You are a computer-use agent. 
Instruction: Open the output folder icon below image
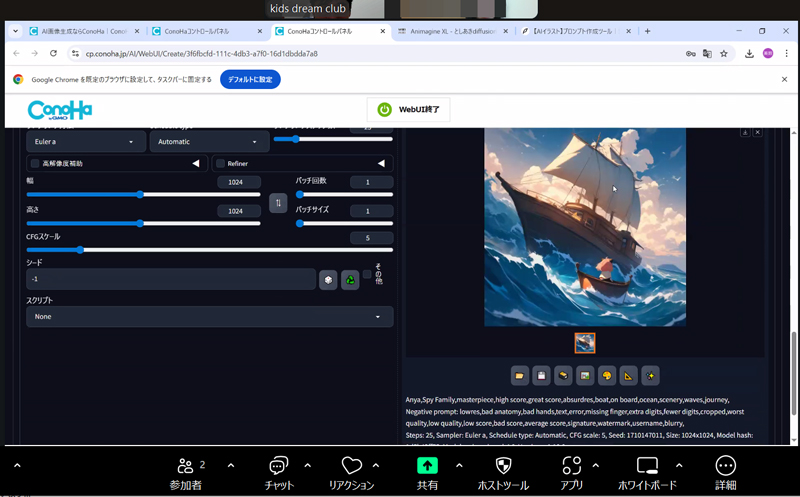[519, 376]
